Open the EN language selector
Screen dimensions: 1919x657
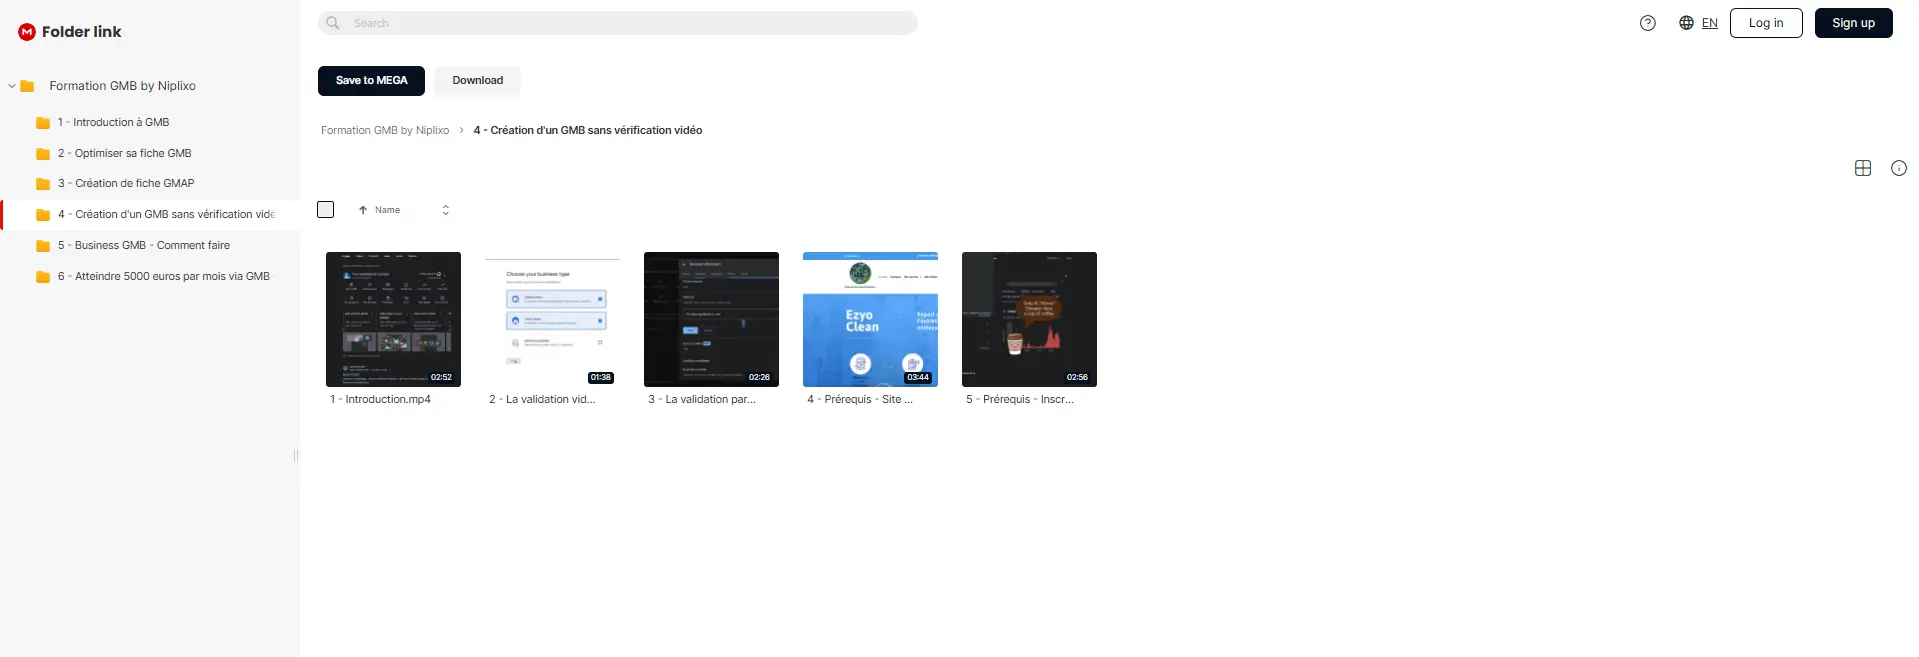pos(1710,23)
